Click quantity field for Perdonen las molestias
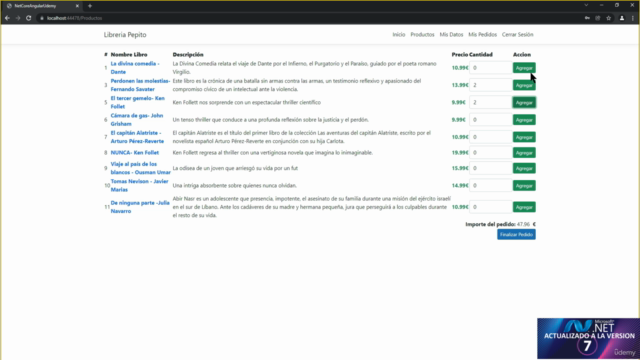The image size is (640, 360). click(491, 85)
